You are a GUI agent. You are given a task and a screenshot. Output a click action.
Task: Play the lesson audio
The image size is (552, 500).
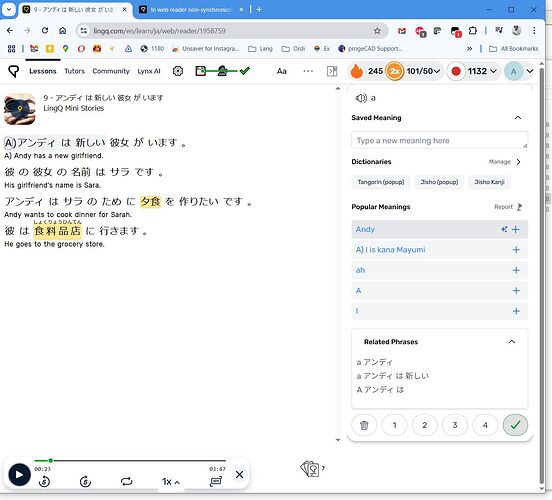pyautogui.click(x=19, y=475)
